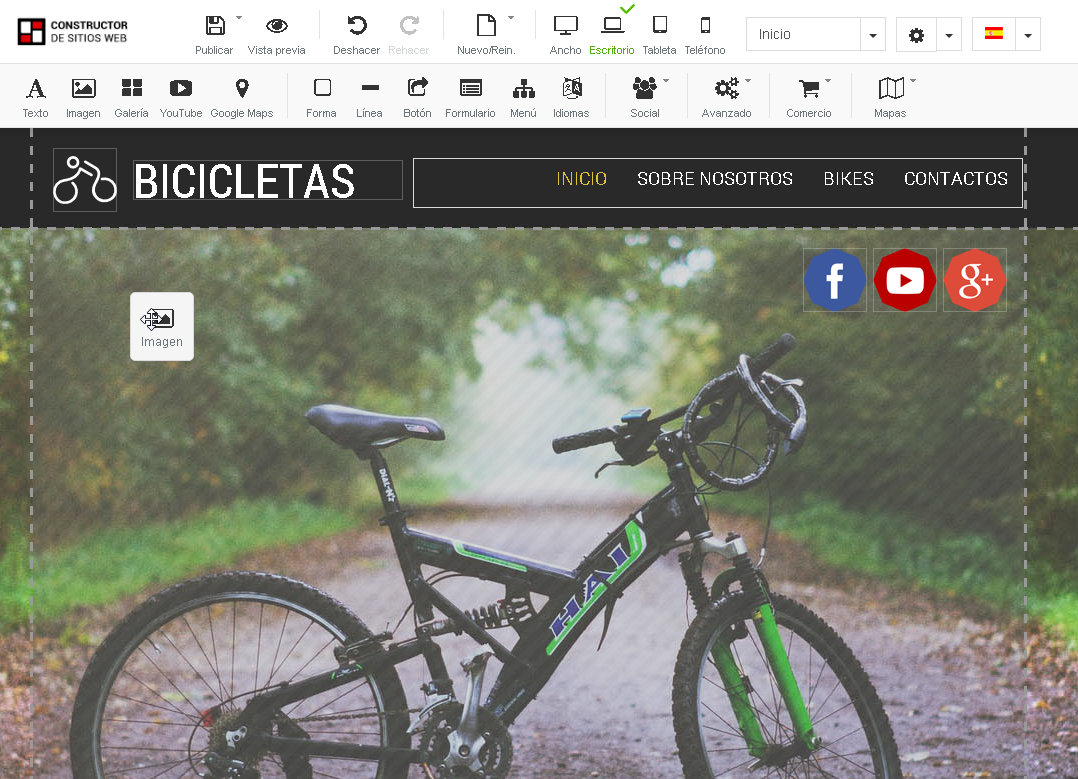Switch to Tableta tablet view

tap(659, 25)
